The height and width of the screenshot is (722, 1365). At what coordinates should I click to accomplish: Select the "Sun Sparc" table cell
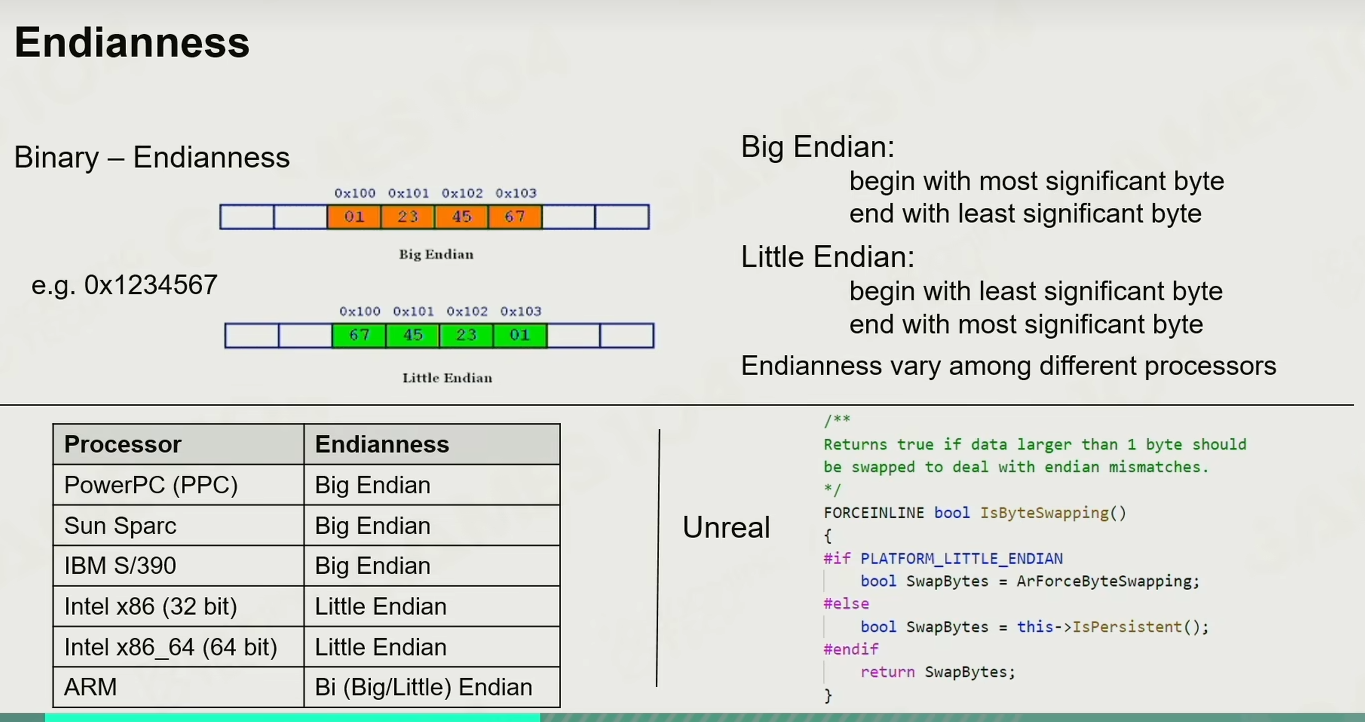(x=178, y=526)
